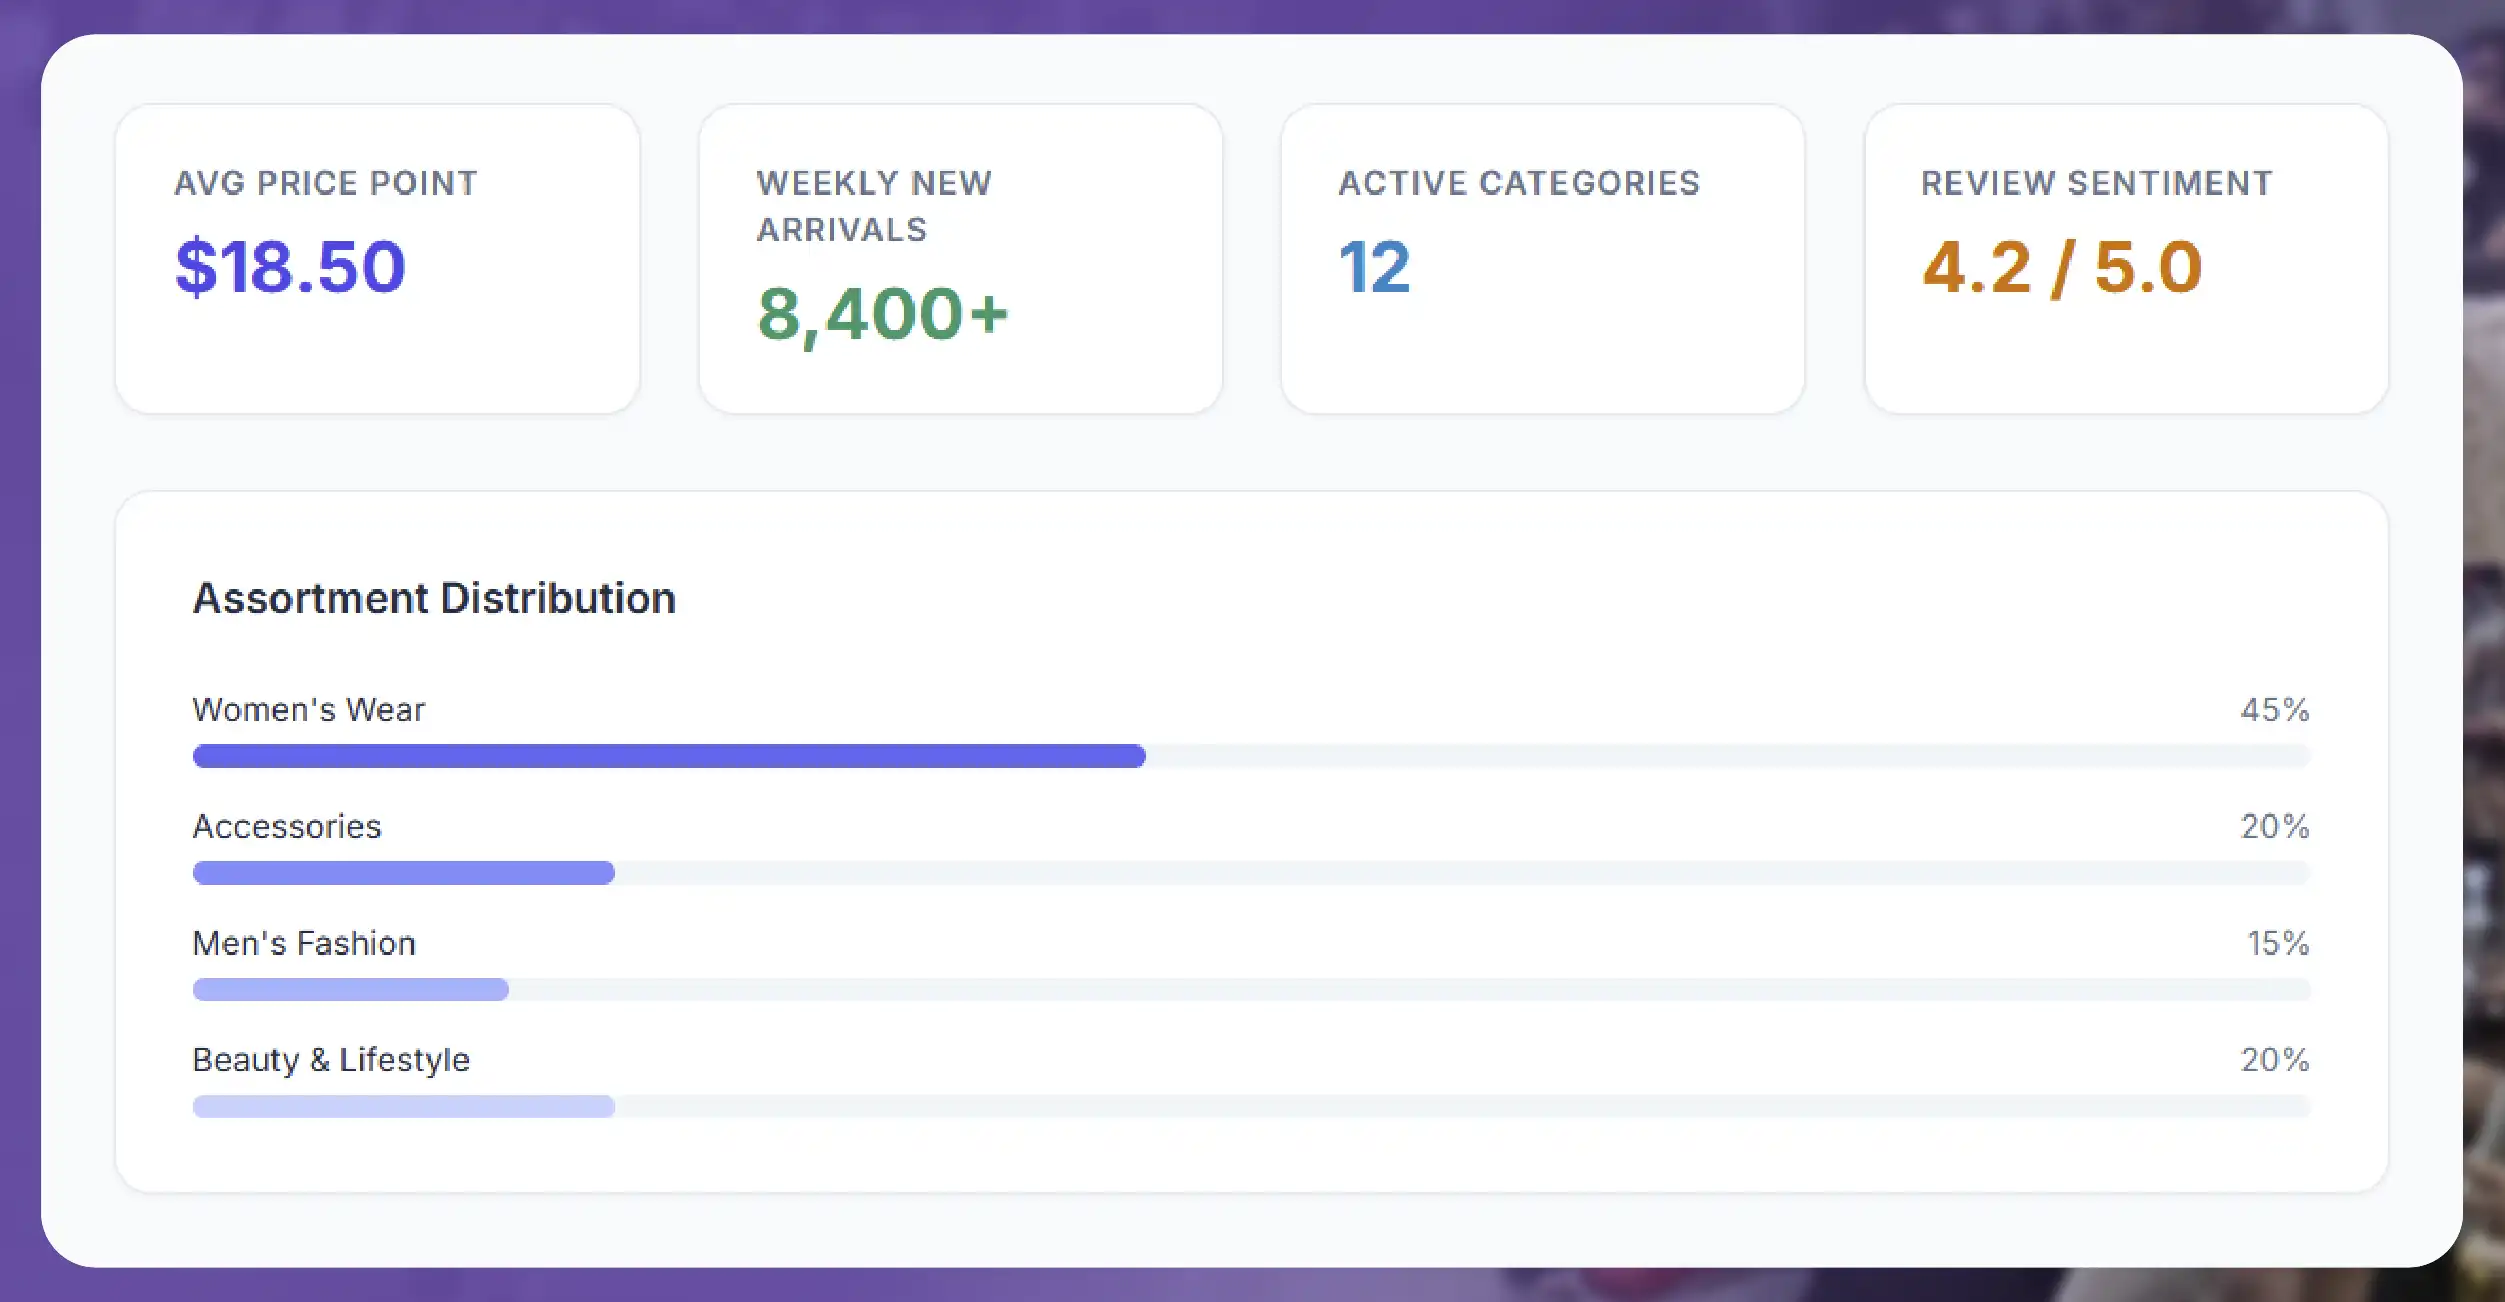Open the Review Sentiment card

(2126, 259)
